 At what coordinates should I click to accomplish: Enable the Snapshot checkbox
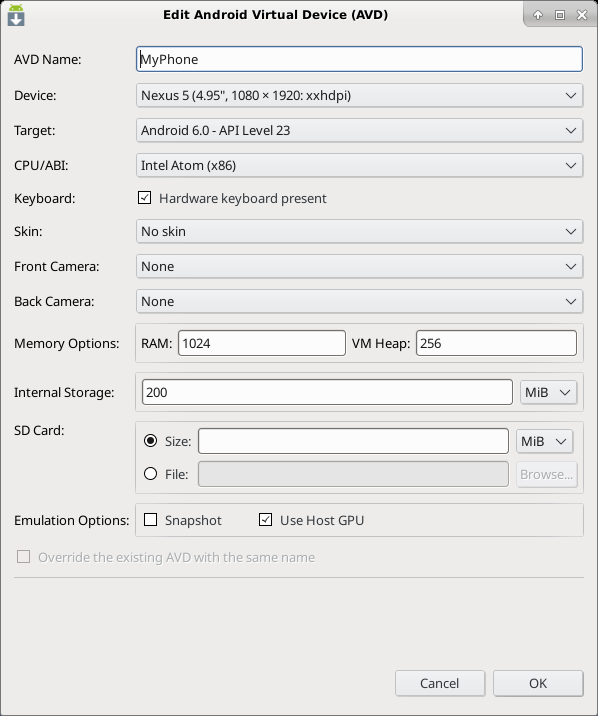click(151, 520)
